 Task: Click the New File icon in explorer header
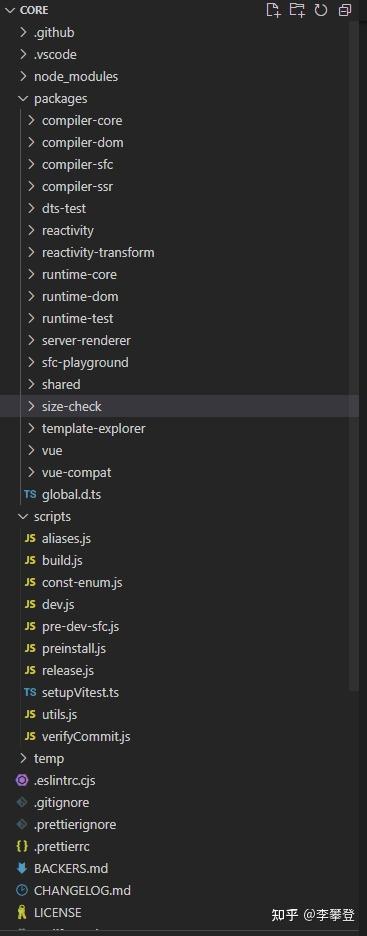click(x=273, y=10)
